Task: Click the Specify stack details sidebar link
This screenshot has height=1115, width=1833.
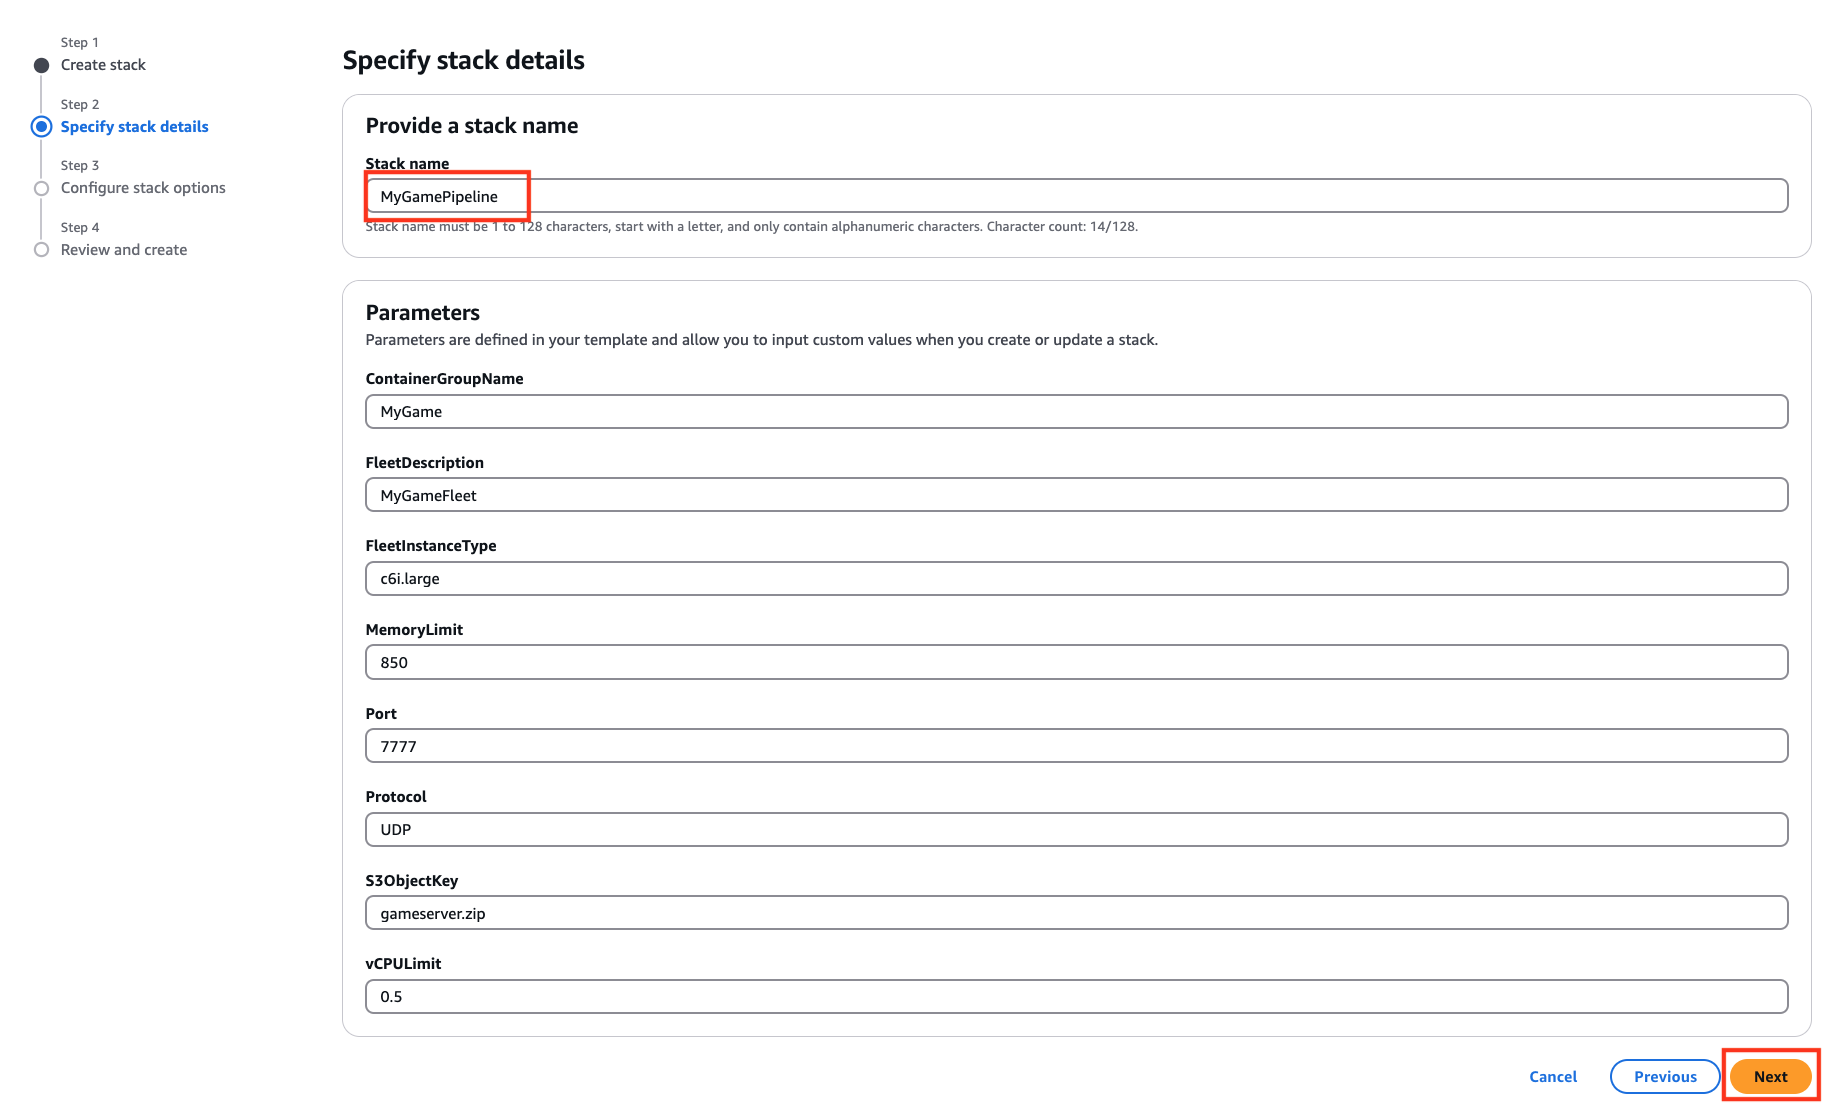Action: (134, 126)
